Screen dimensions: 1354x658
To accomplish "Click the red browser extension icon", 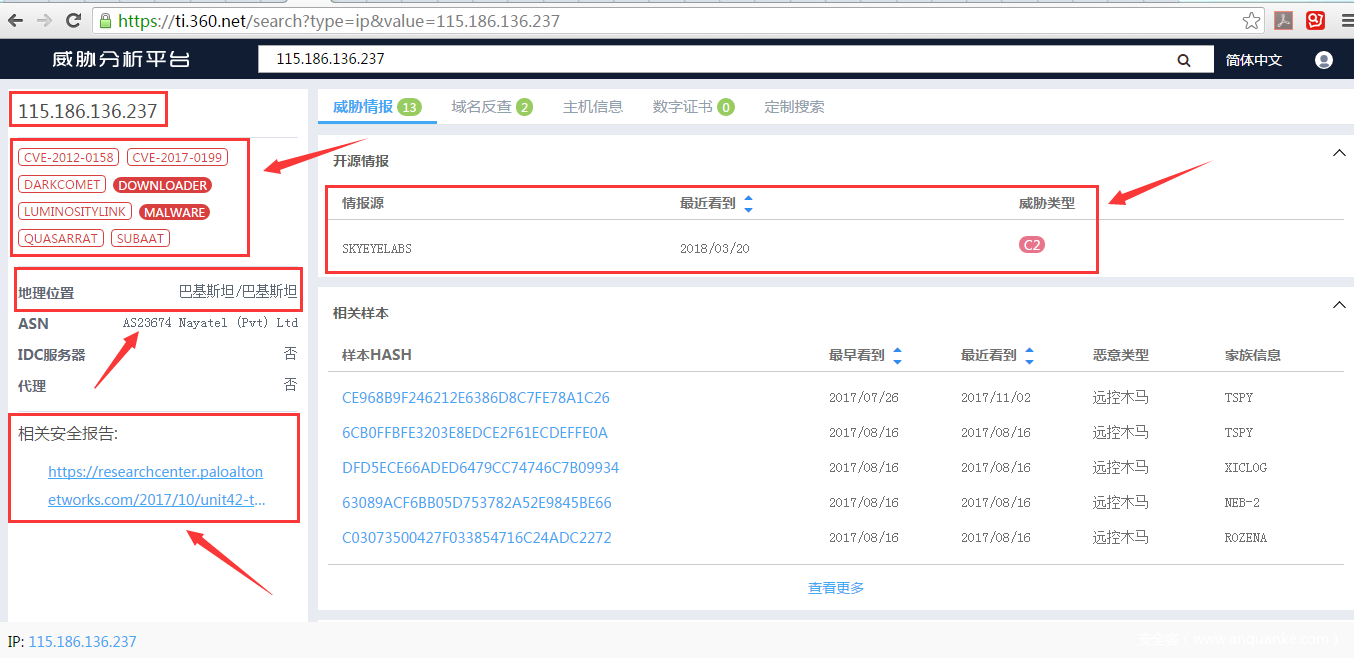I will pos(1316,20).
